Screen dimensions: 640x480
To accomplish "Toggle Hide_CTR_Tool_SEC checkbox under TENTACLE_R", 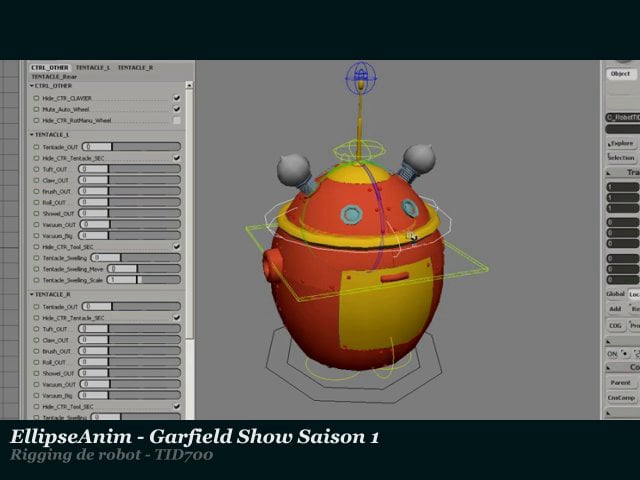I will point(177,407).
